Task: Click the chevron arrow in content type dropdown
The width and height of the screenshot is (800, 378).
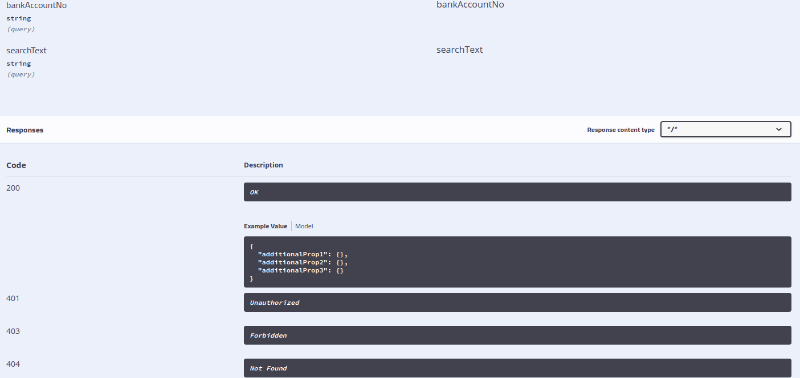Action: (779, 130)
